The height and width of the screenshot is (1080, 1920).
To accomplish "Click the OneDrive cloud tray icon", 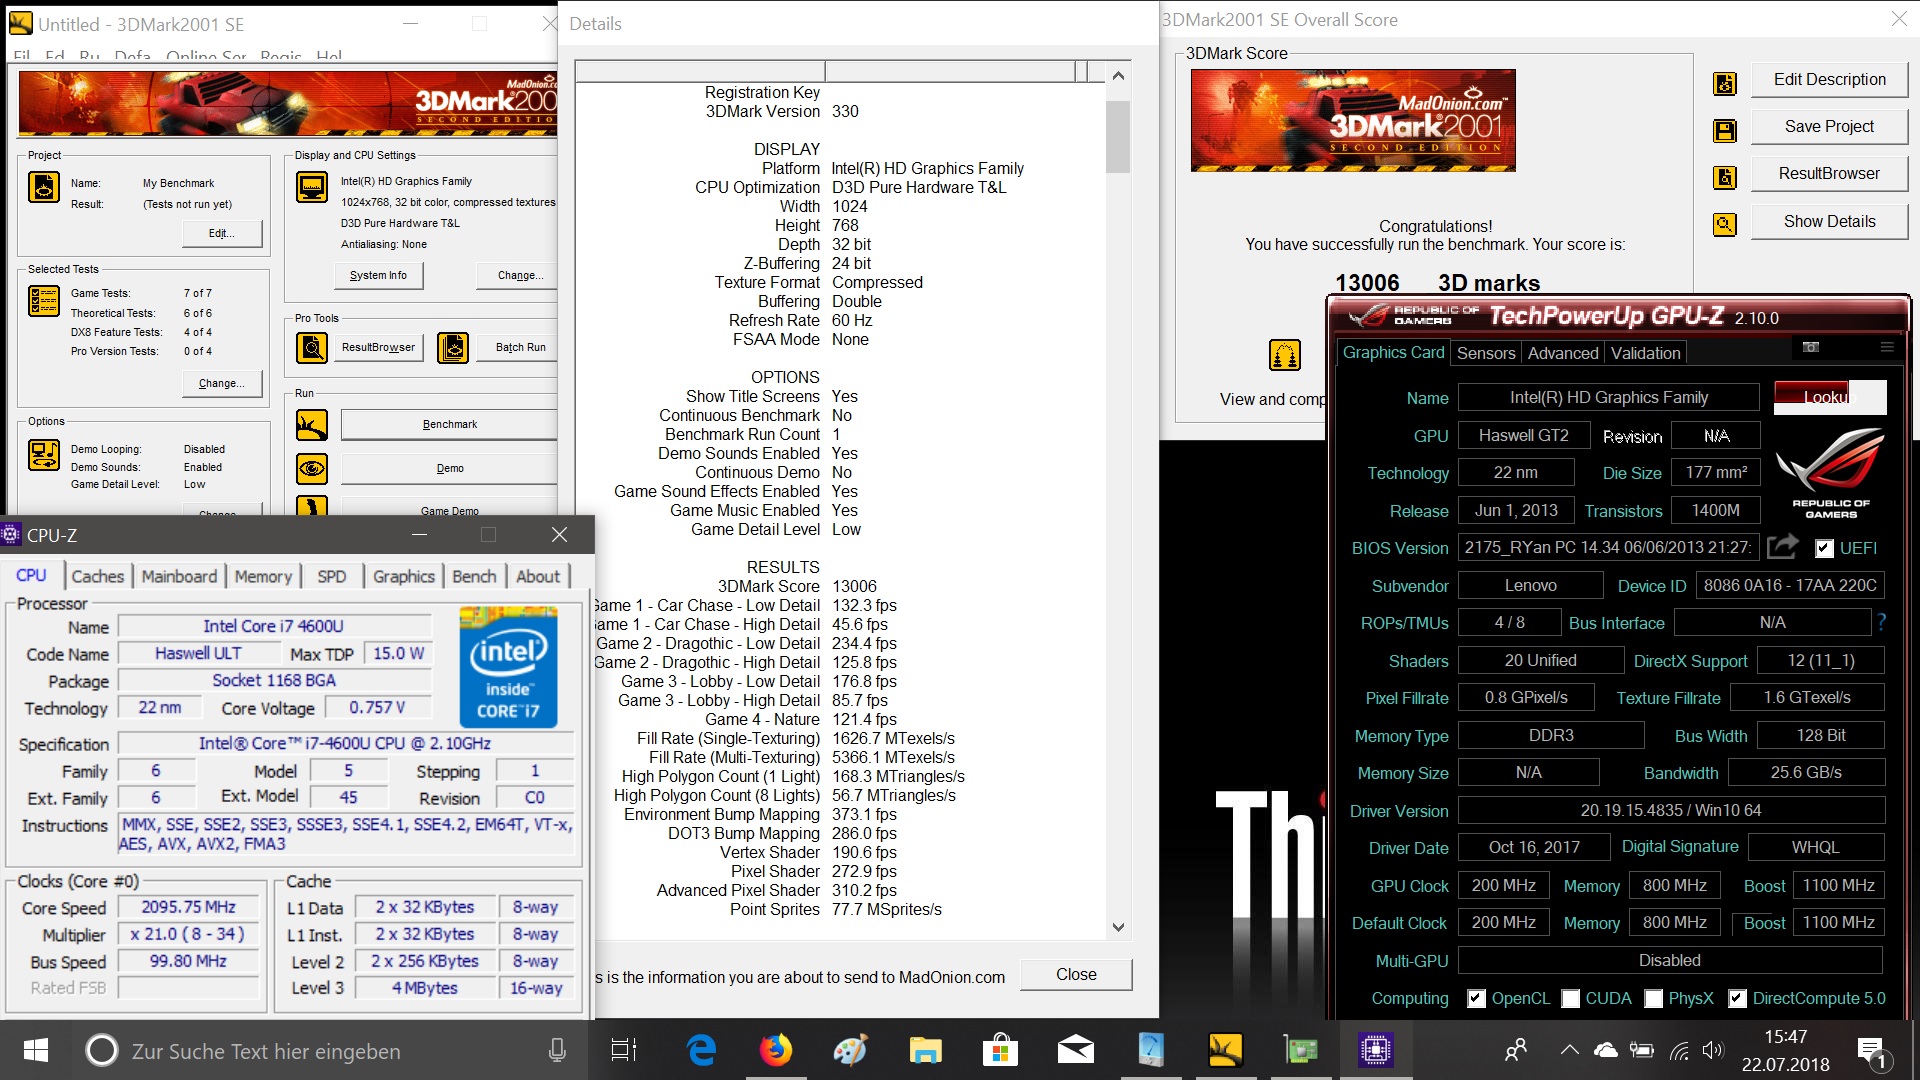I will [x=1606, y=1050].
